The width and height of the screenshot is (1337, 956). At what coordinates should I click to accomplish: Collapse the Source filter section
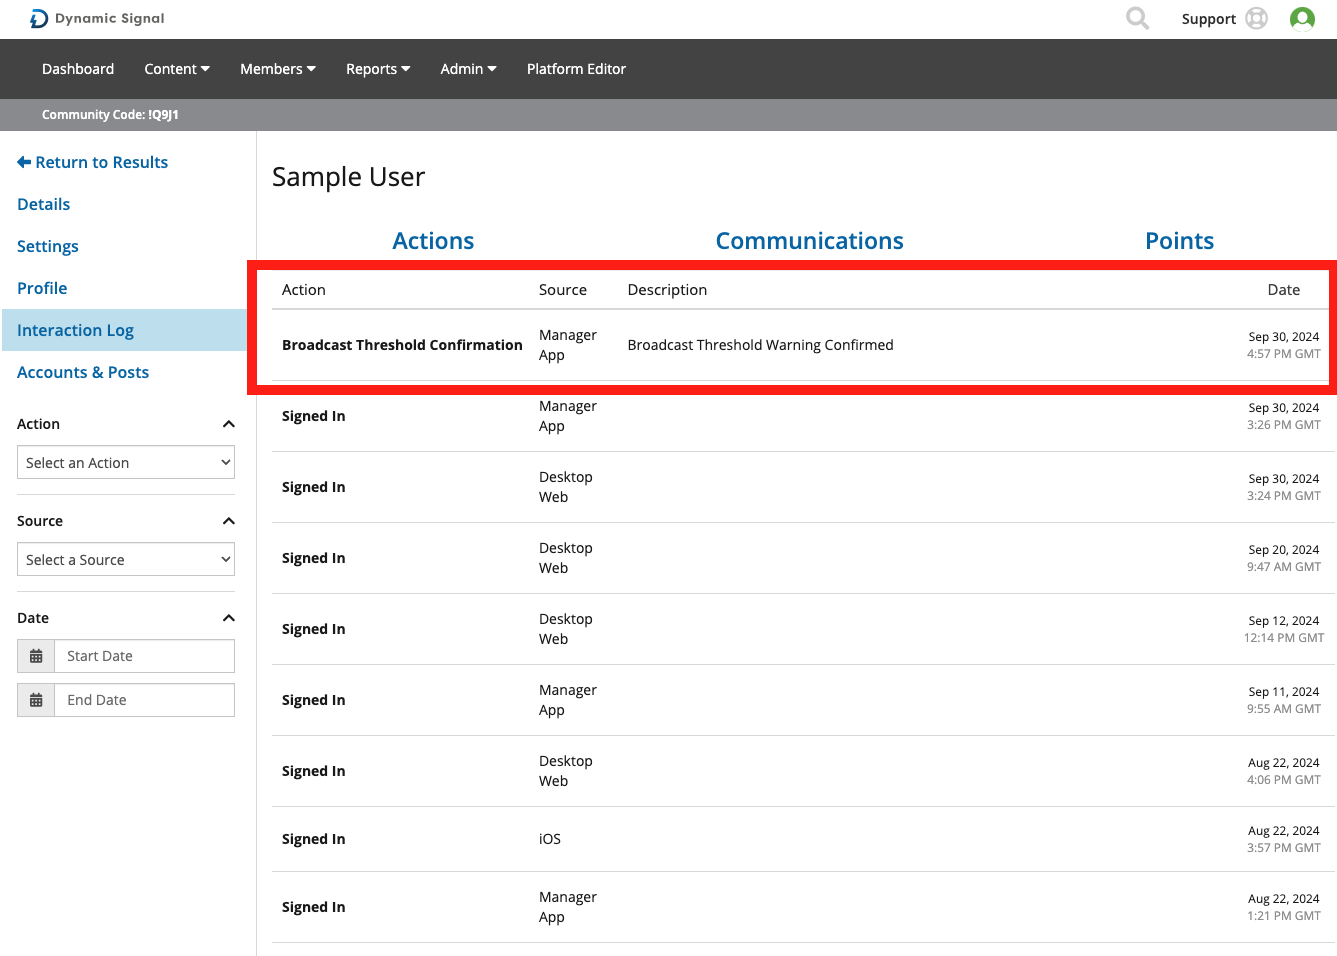(x=228, y=521)
